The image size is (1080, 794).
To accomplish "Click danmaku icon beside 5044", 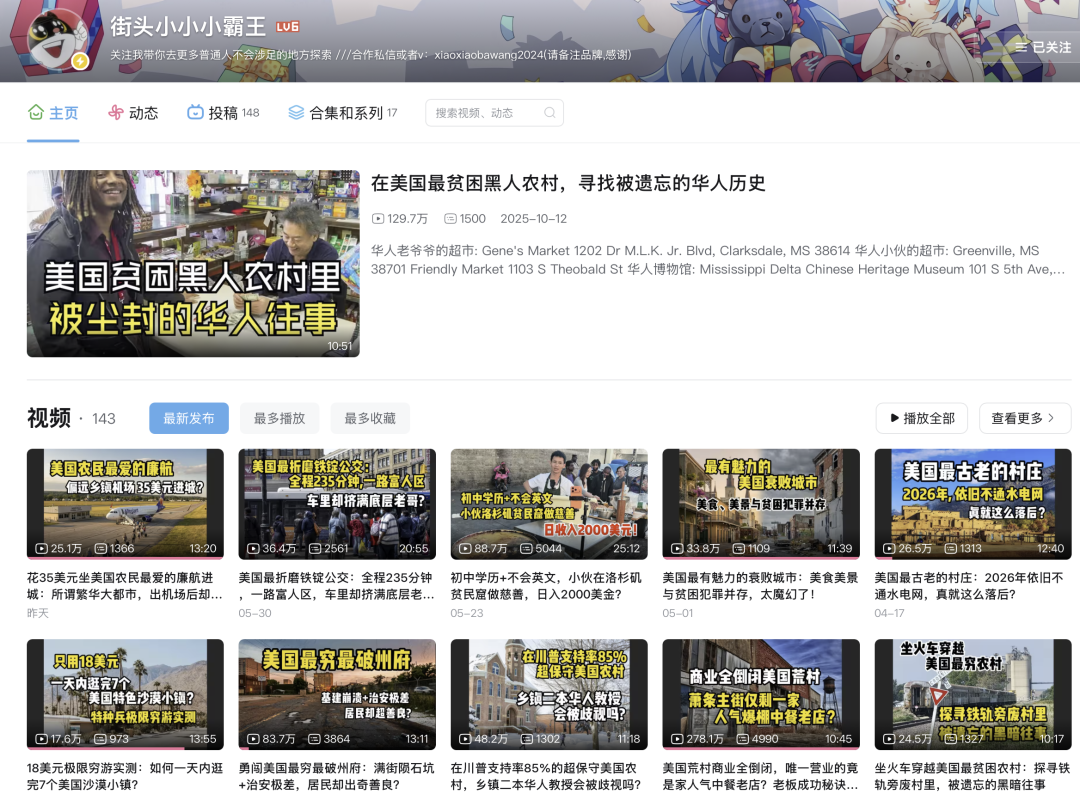I will tap(526, 549).
